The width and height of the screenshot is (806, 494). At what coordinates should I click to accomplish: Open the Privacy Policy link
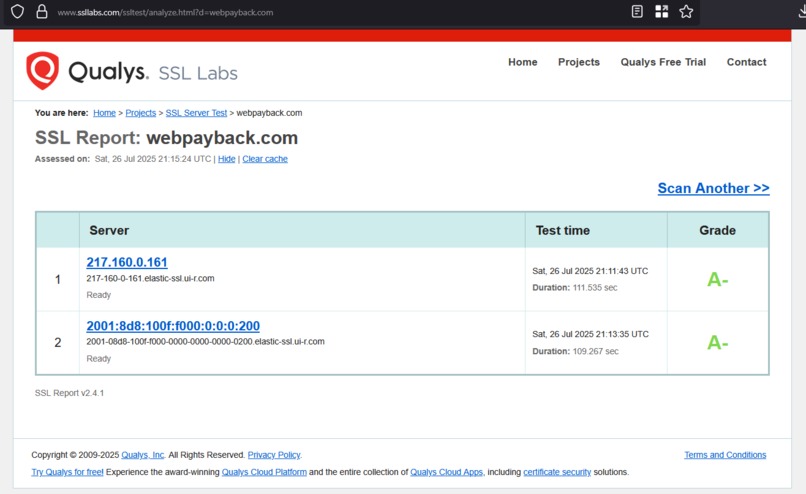click(x=274, y=455)
